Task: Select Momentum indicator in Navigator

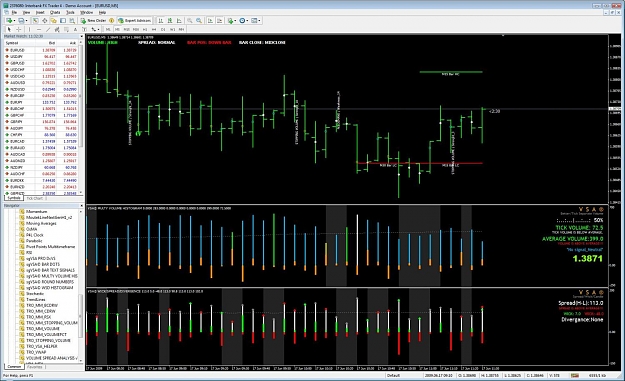Action: point(36,212)
